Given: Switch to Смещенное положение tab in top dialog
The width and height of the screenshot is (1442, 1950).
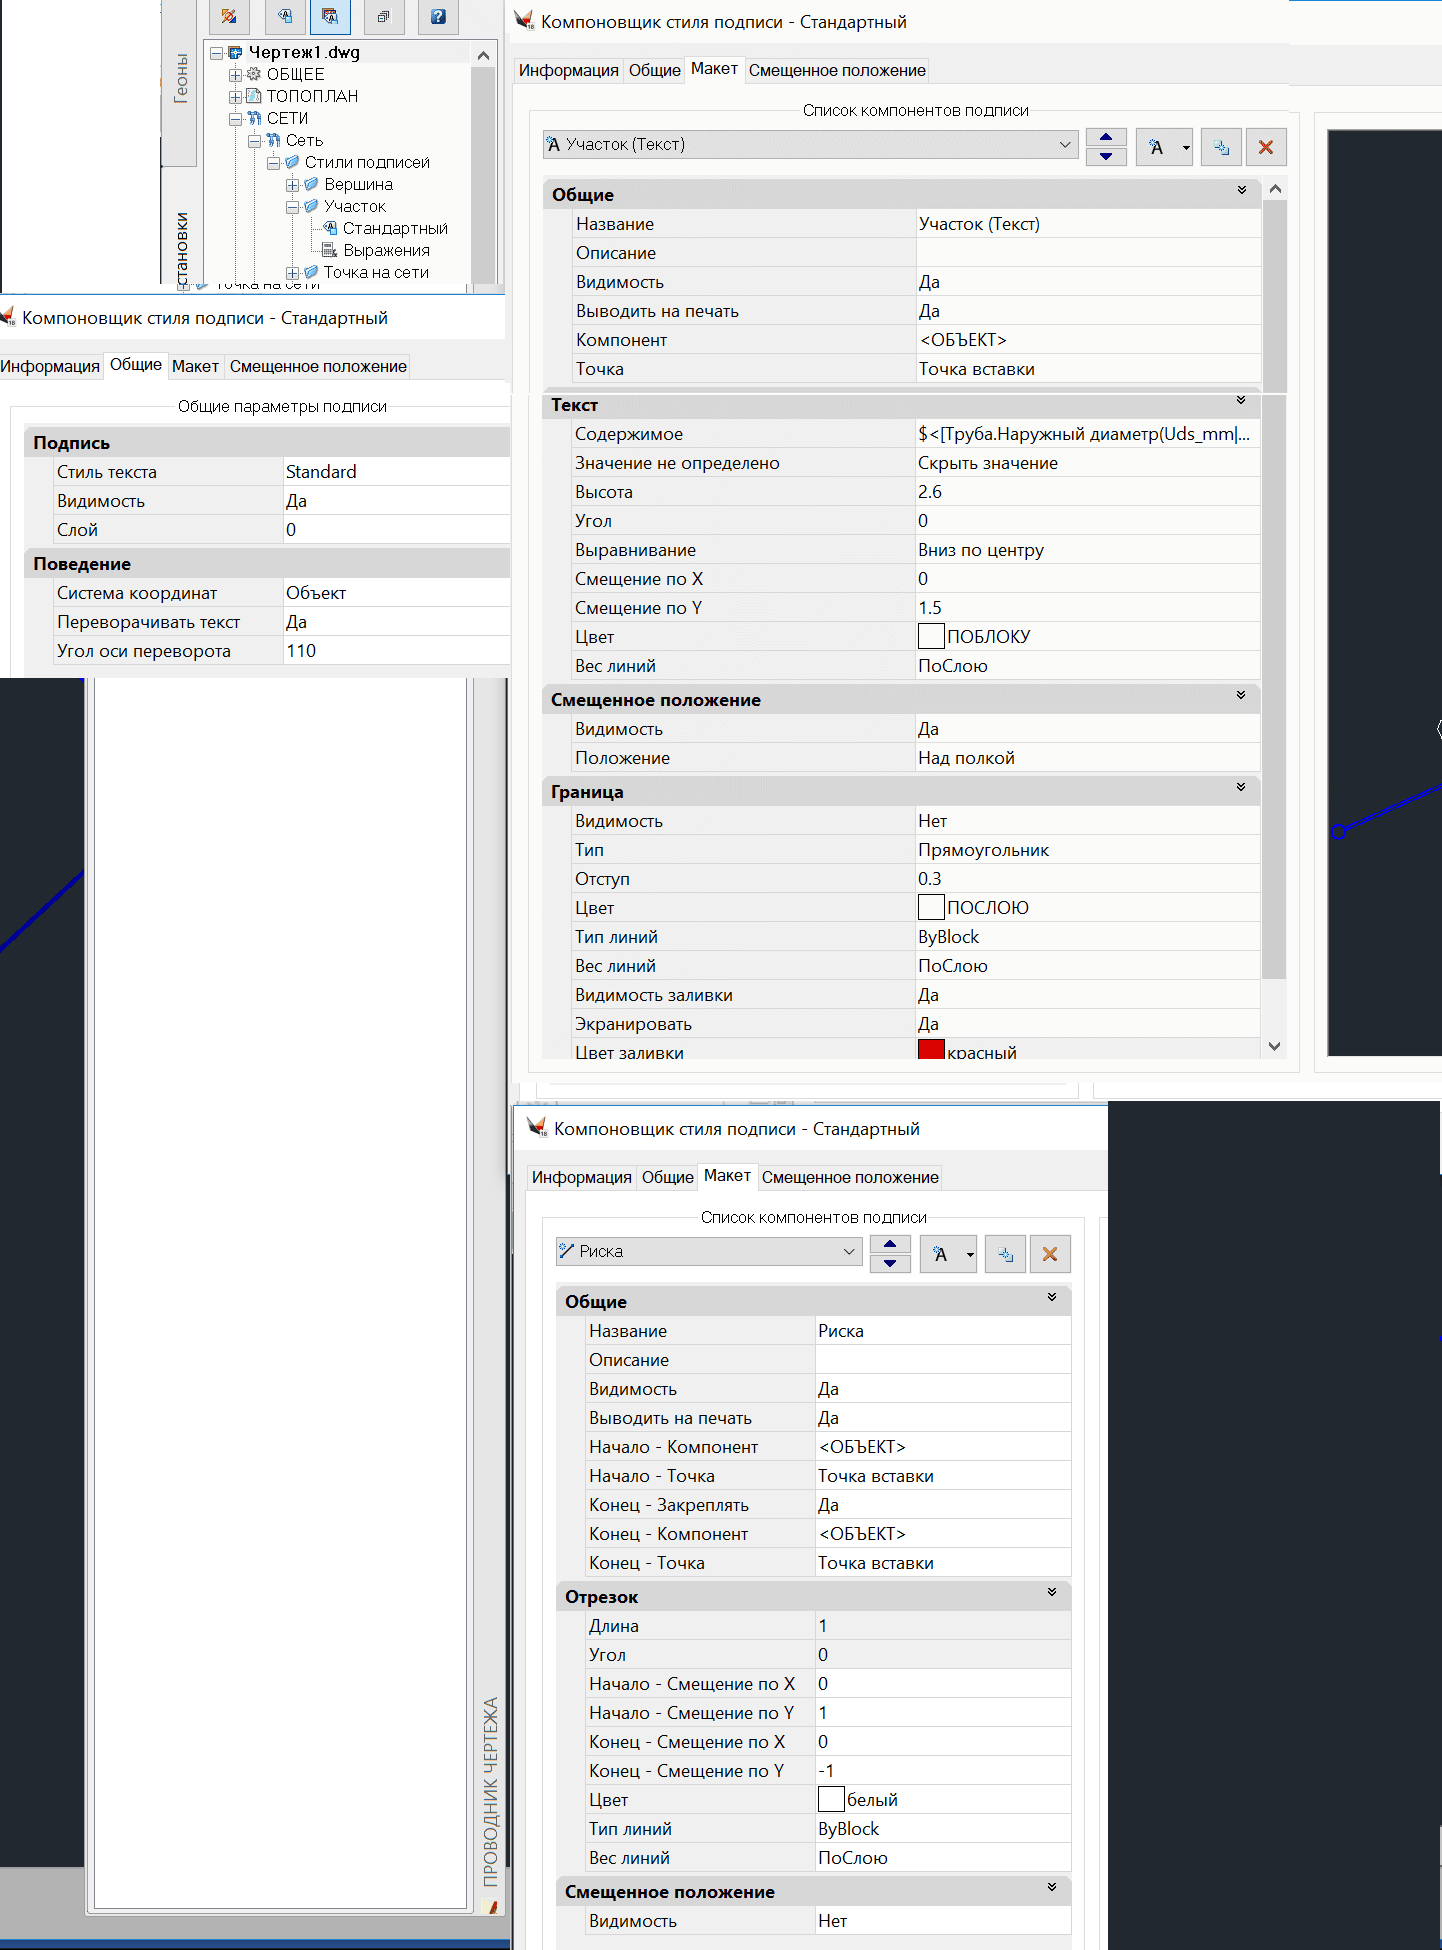Looking at the screenshot, I should pos(836,71).
